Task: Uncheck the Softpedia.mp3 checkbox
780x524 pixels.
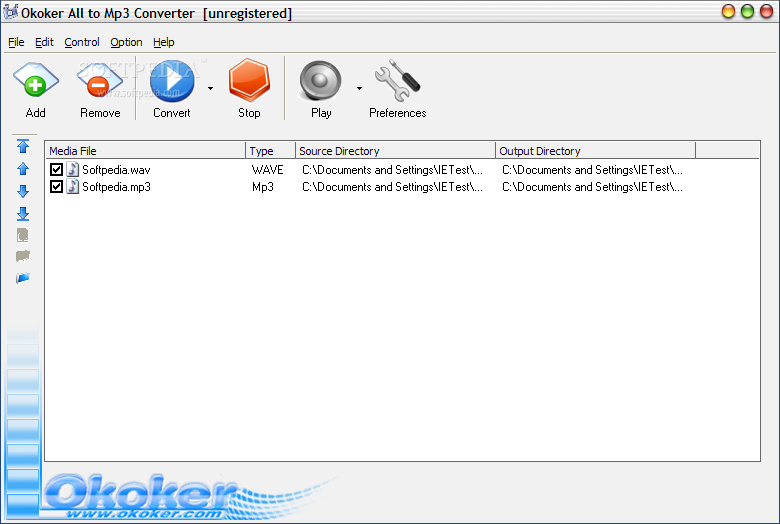Action: [56, 187]
